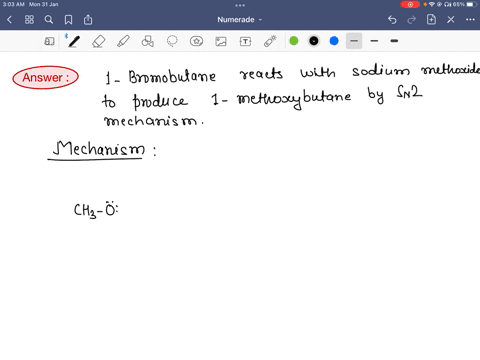Open the Elements sticker tool
This screenshot has height=360, width=480.
pos(196,41)
